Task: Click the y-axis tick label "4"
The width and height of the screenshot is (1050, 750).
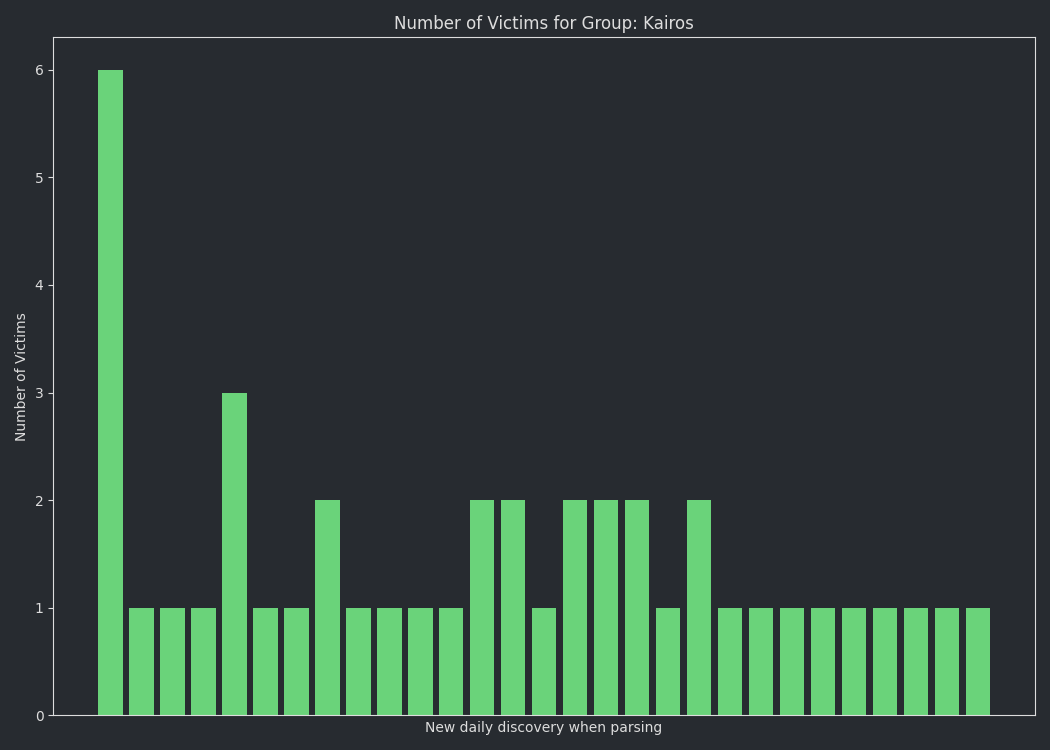Action: click(x=40, y=286)
